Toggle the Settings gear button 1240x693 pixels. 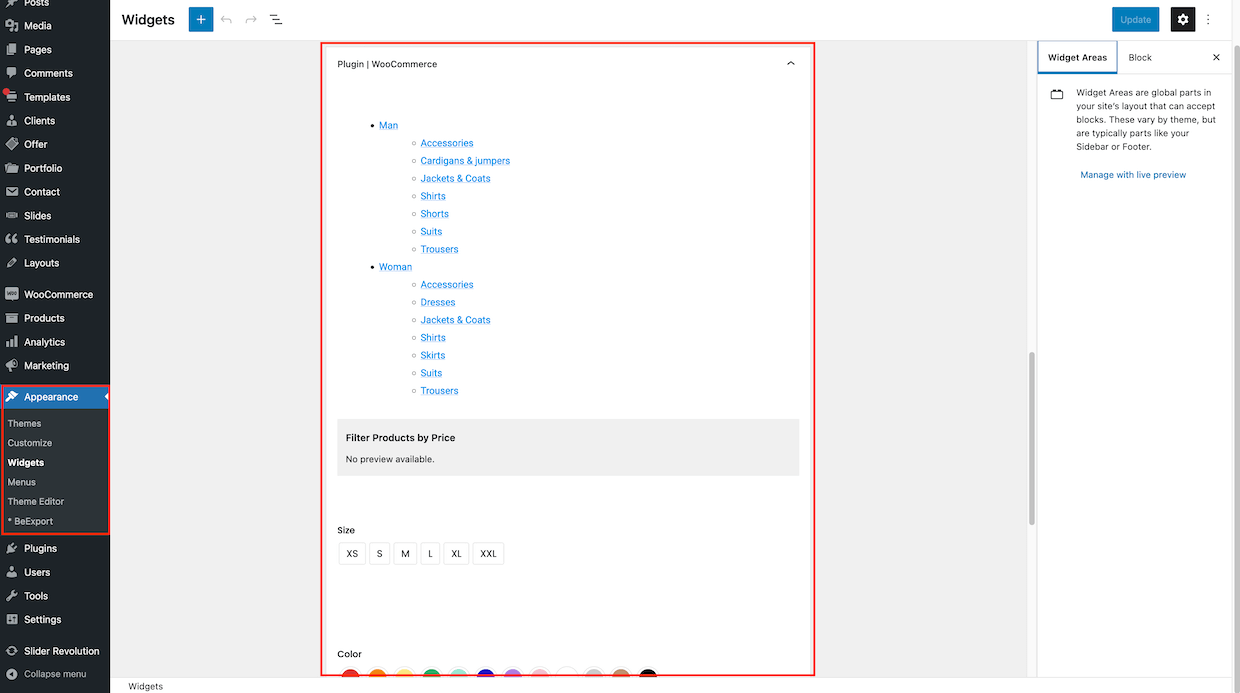tap(1183, 19)
